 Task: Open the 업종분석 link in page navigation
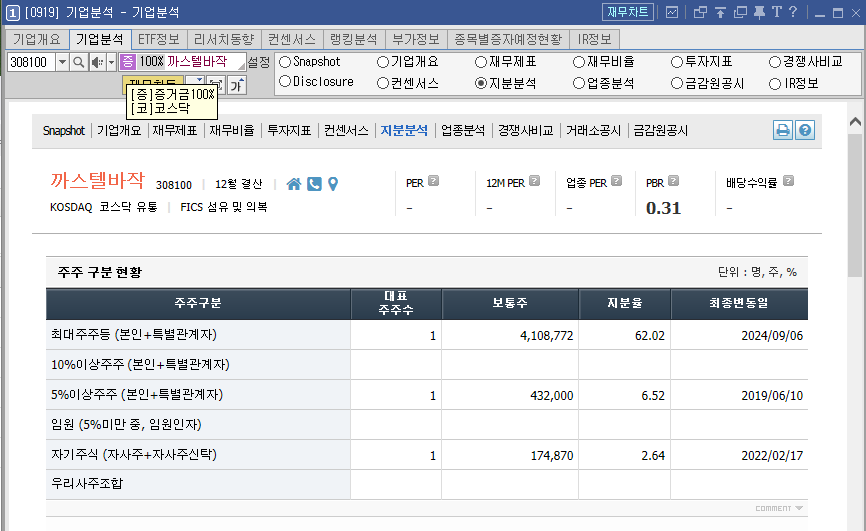(x=463, y=131)
